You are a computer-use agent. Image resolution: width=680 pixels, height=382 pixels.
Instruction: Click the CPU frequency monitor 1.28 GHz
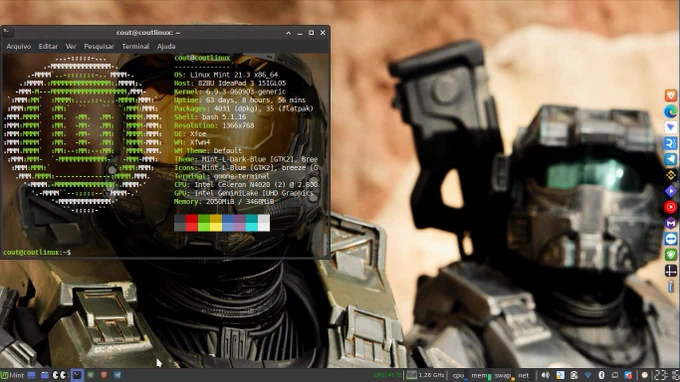coord(425,375)
